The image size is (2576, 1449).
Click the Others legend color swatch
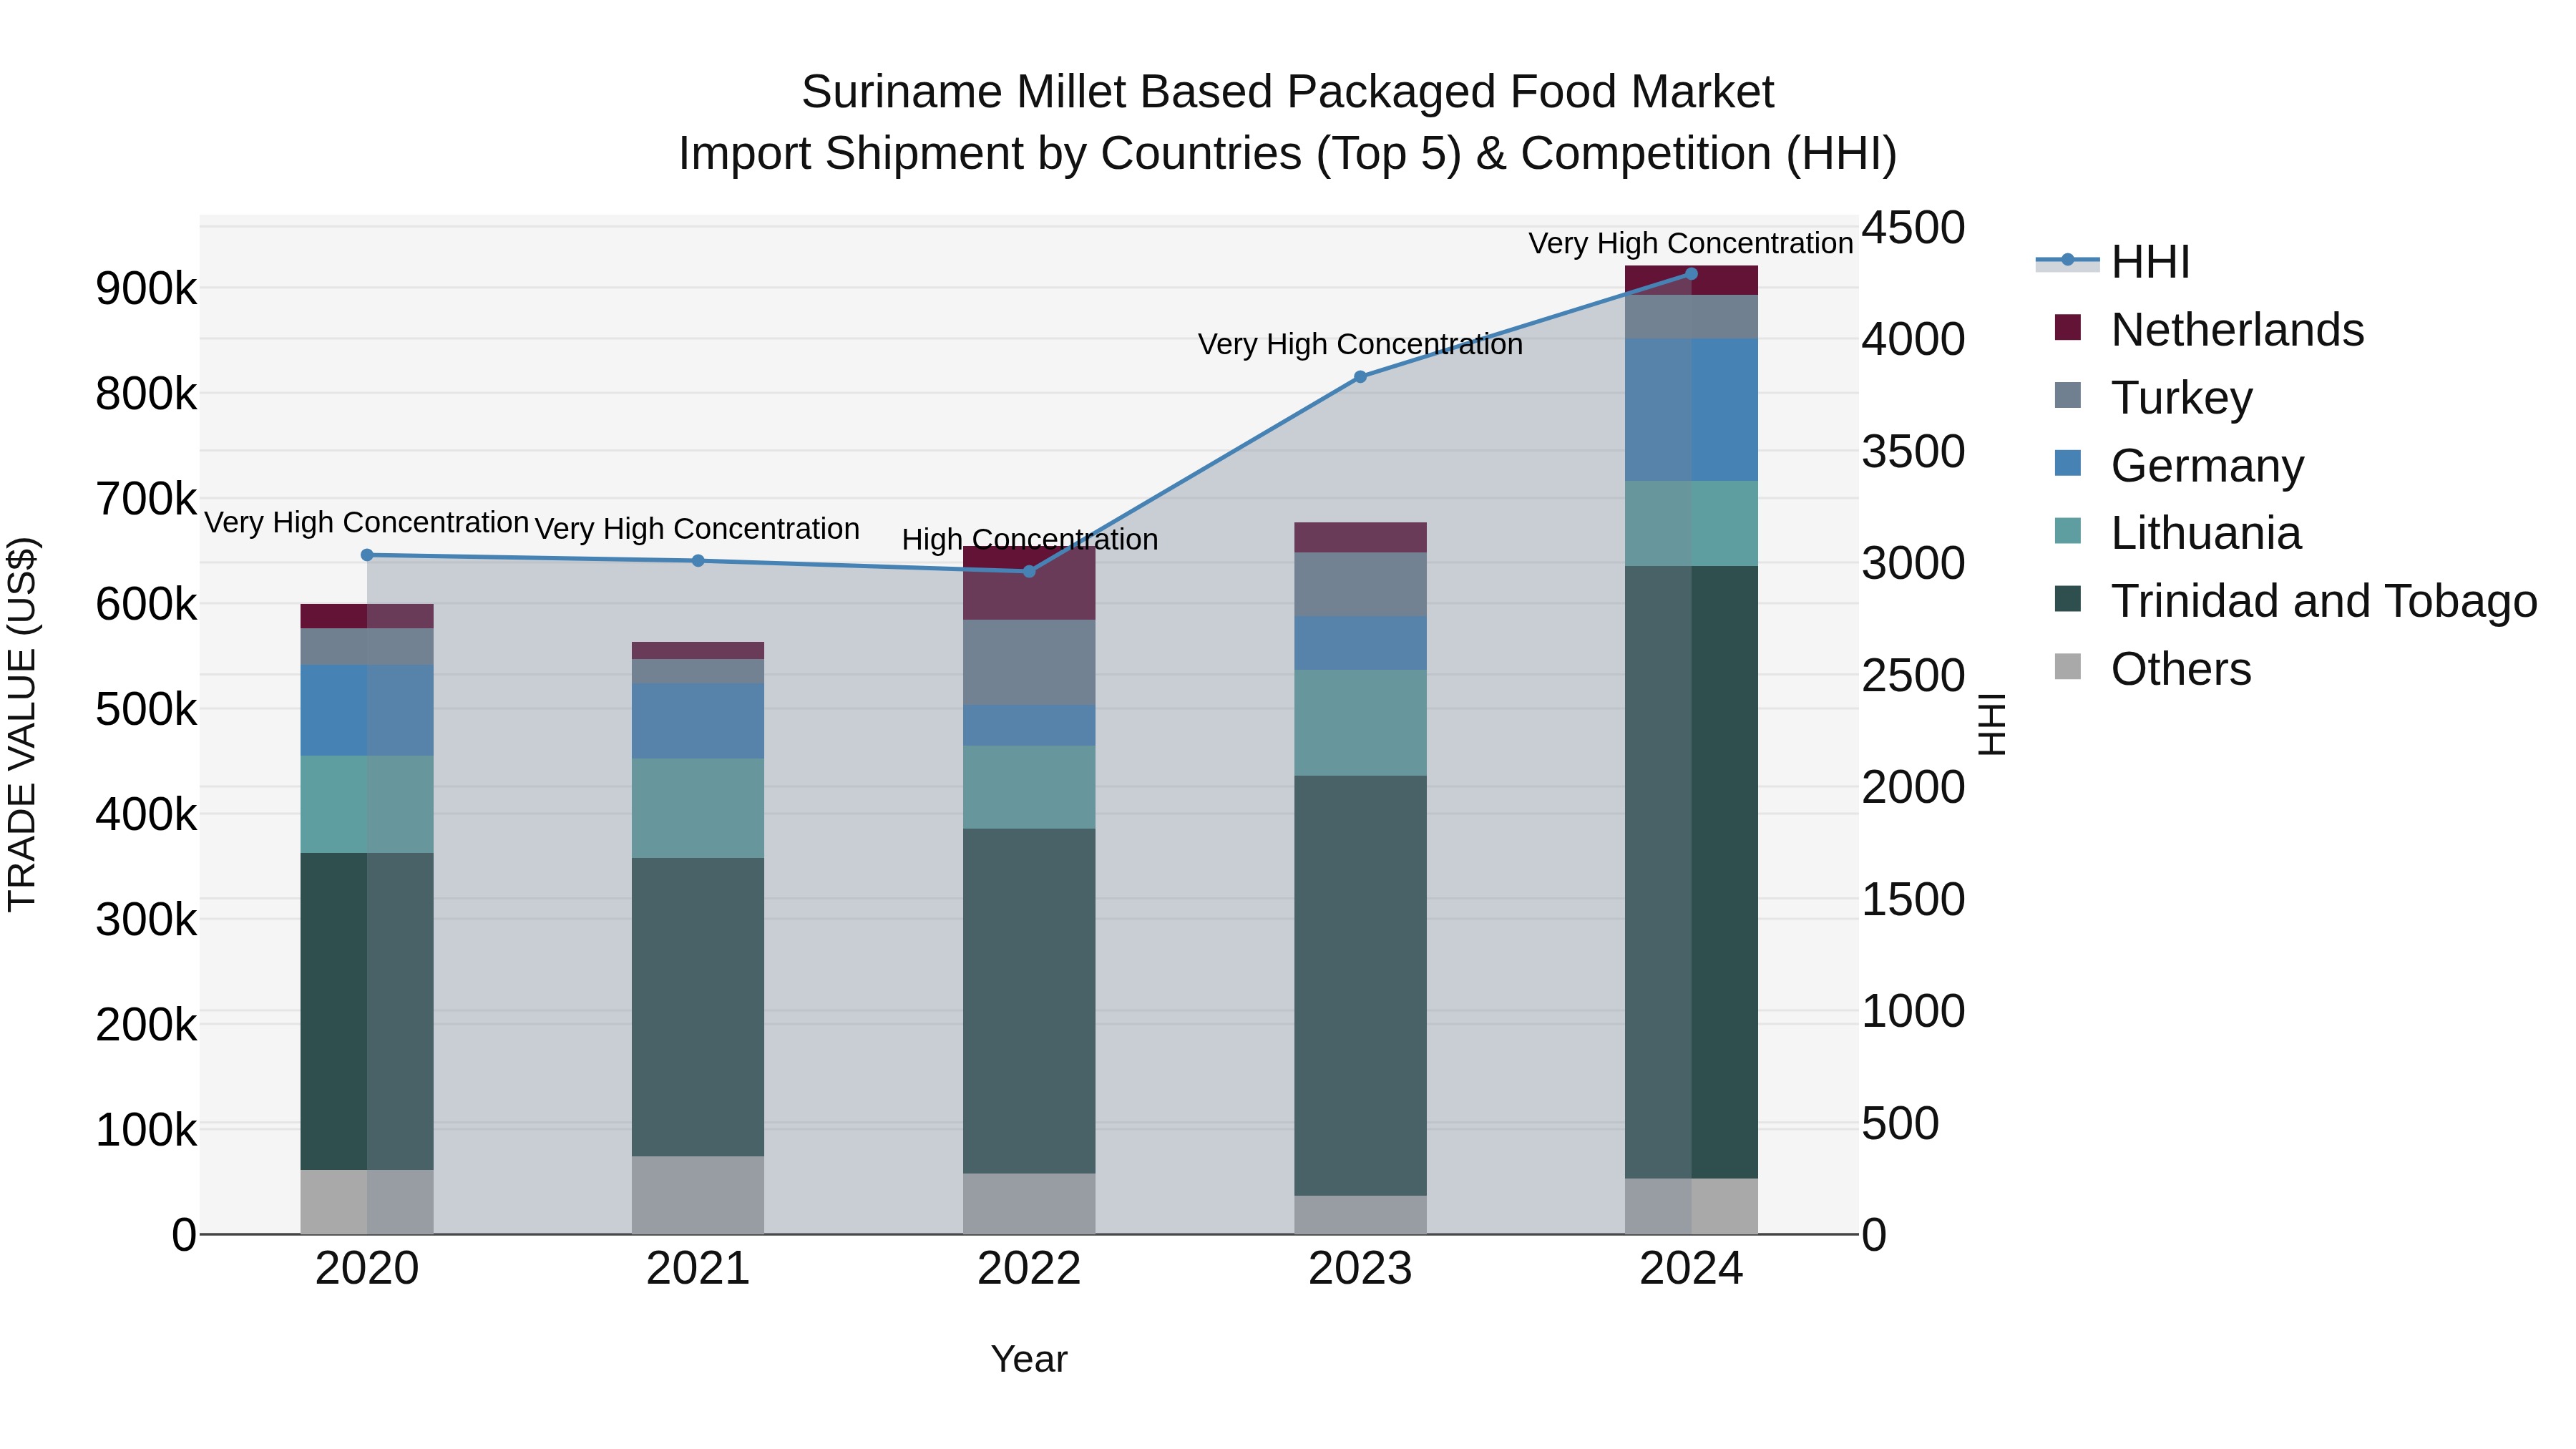click(2067, 668)
